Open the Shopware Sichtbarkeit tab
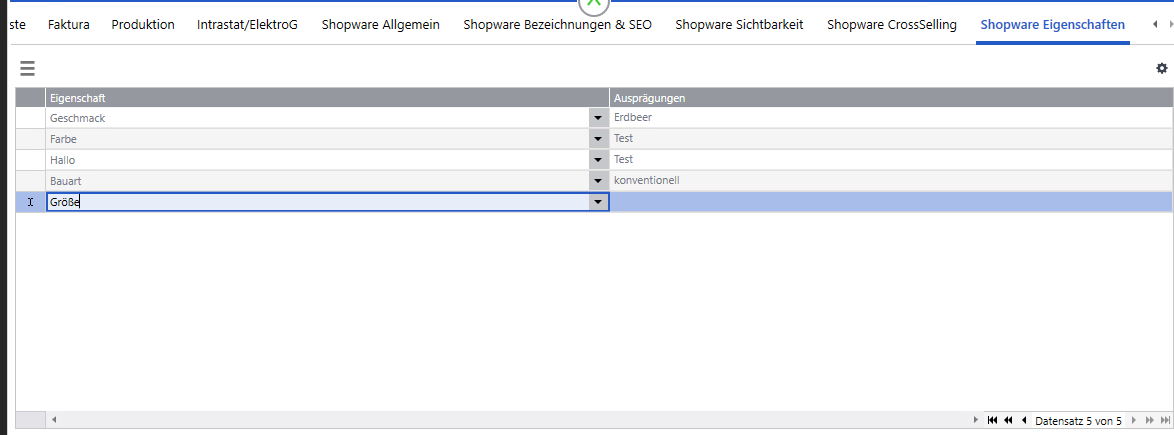 pos(739,25)
